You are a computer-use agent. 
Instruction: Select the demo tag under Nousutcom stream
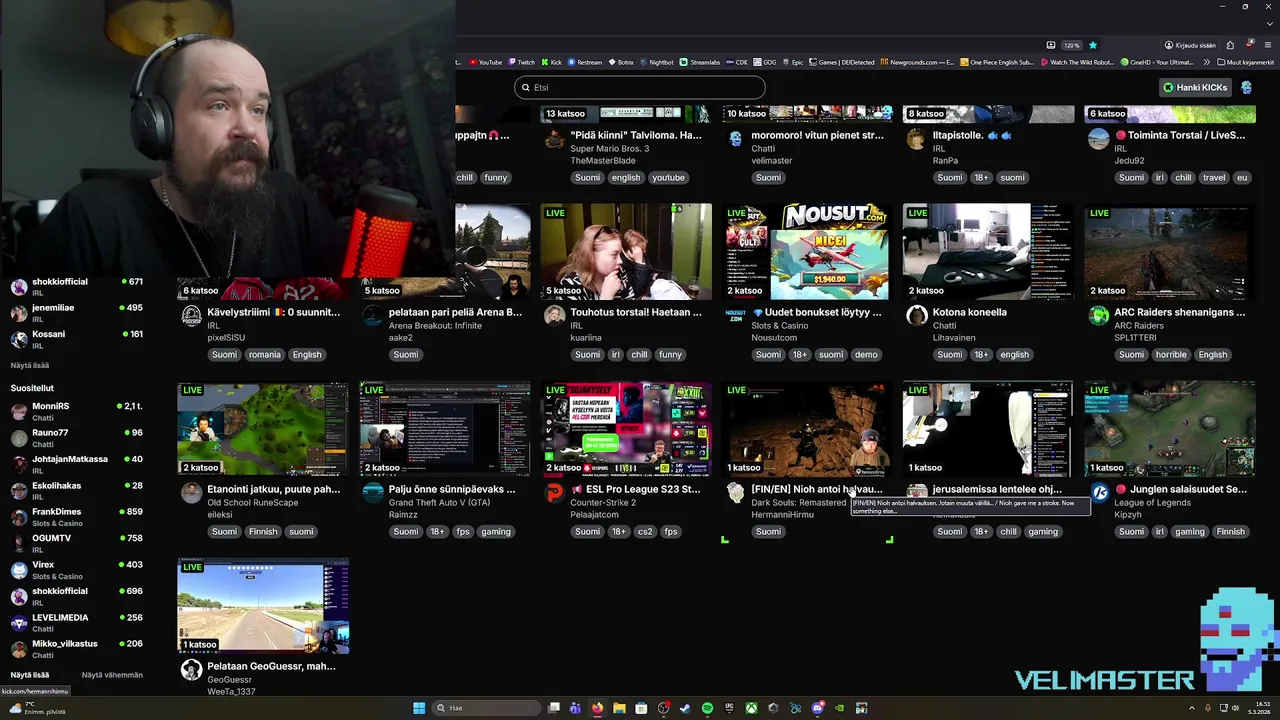(866, 355)
